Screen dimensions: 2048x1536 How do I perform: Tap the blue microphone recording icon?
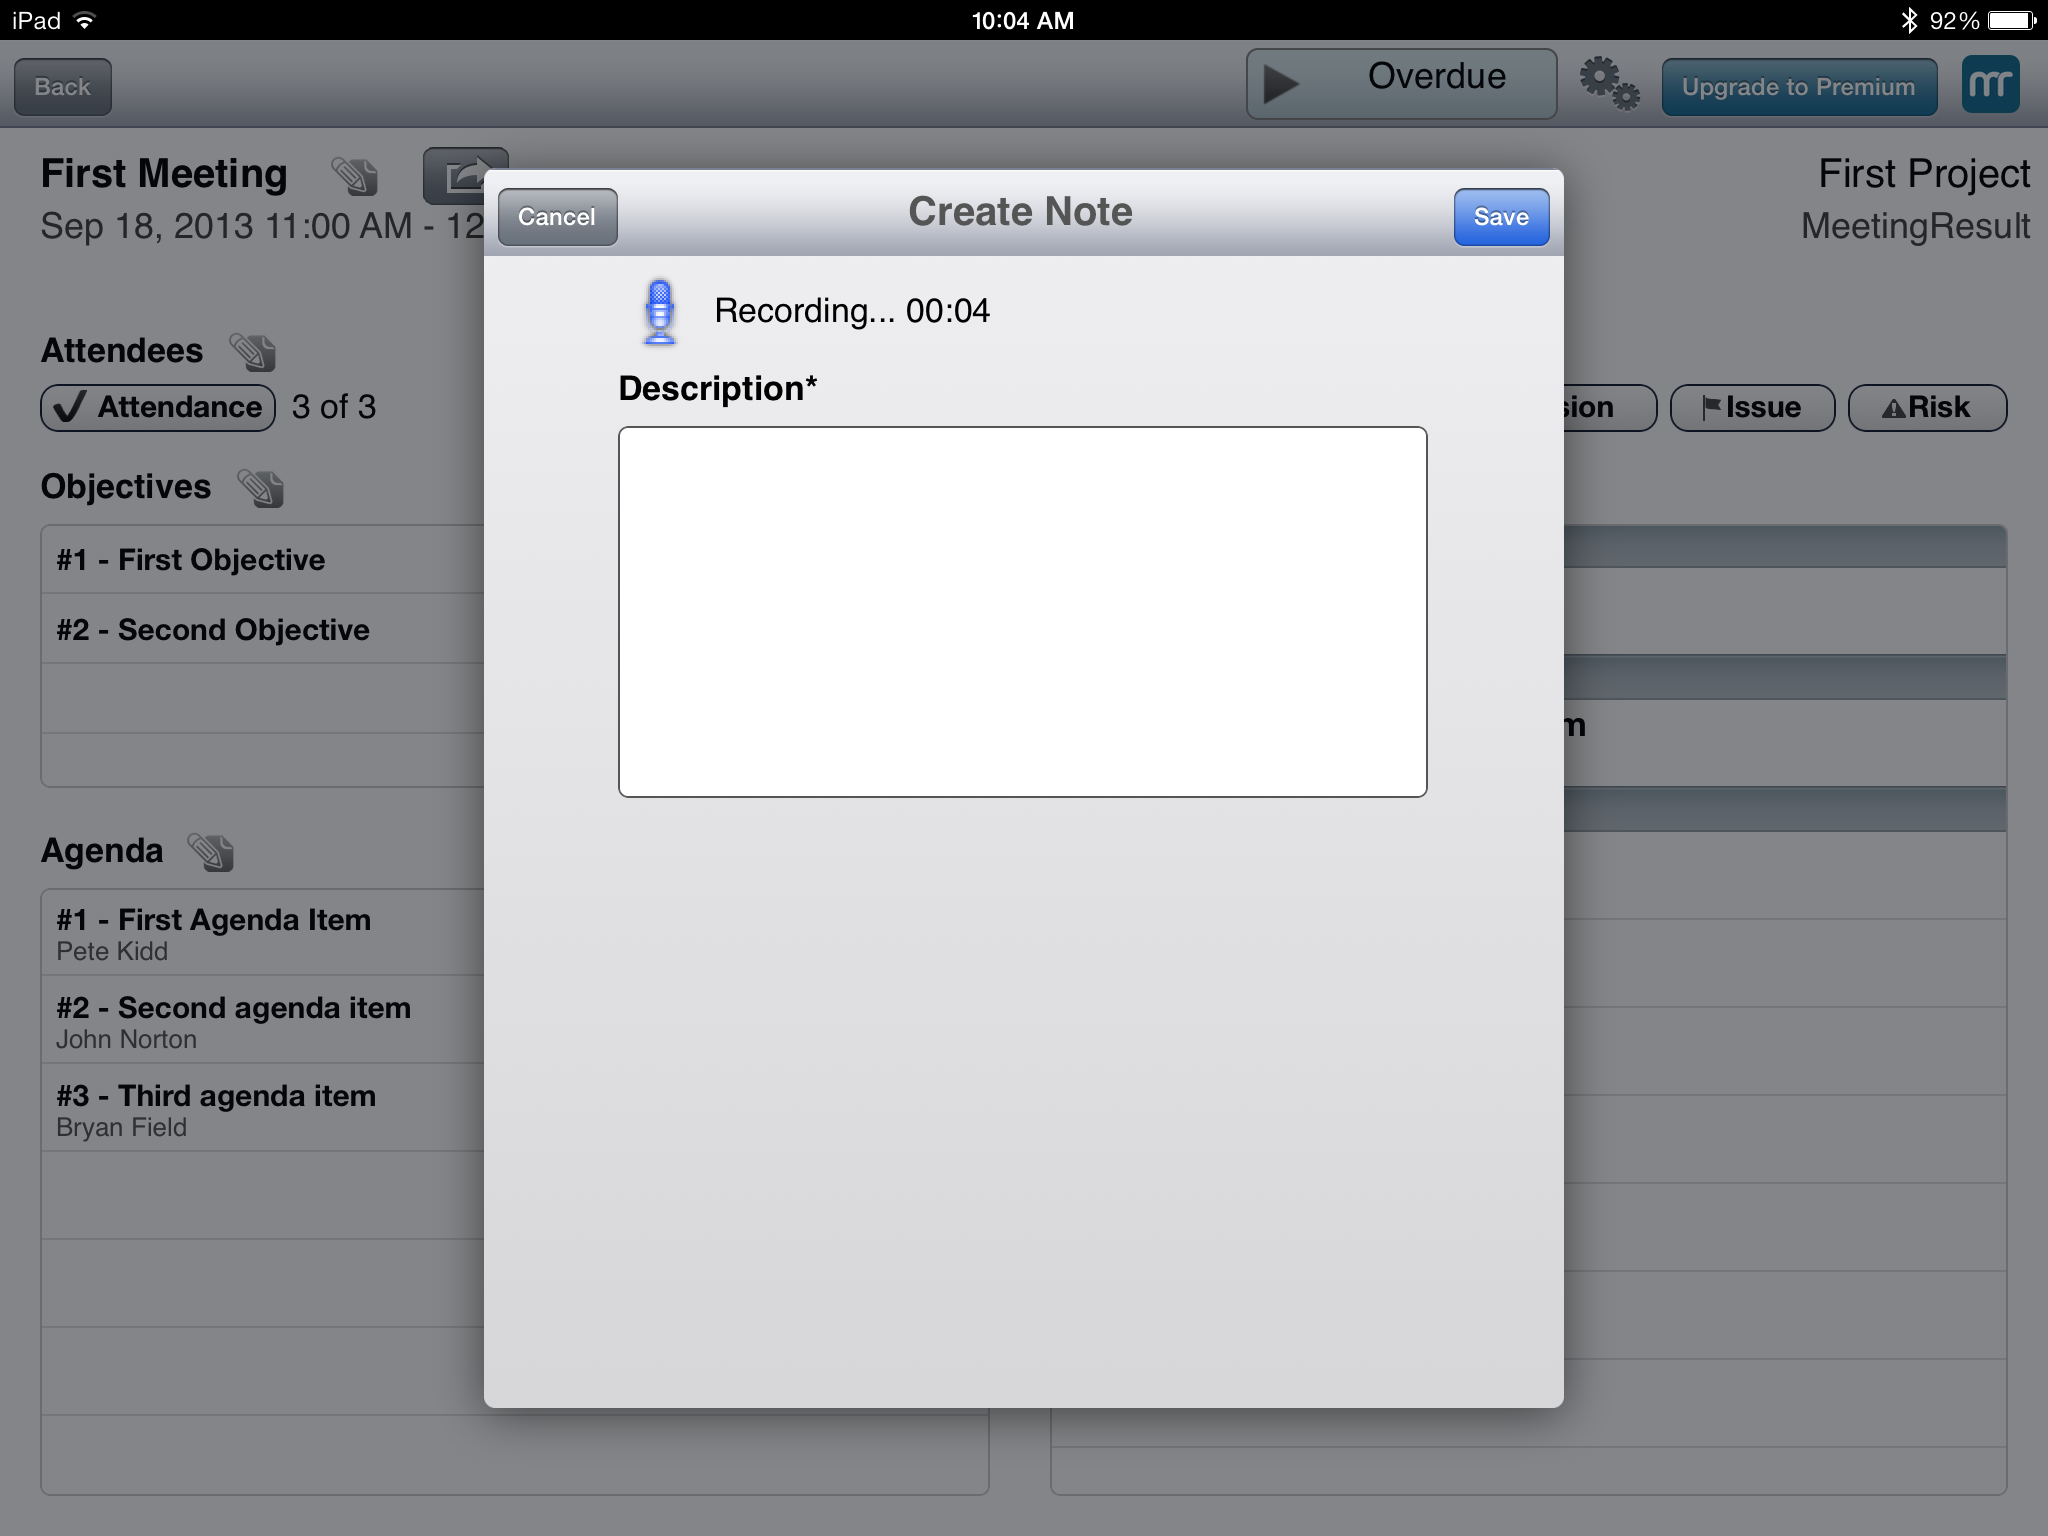[659, 312]
